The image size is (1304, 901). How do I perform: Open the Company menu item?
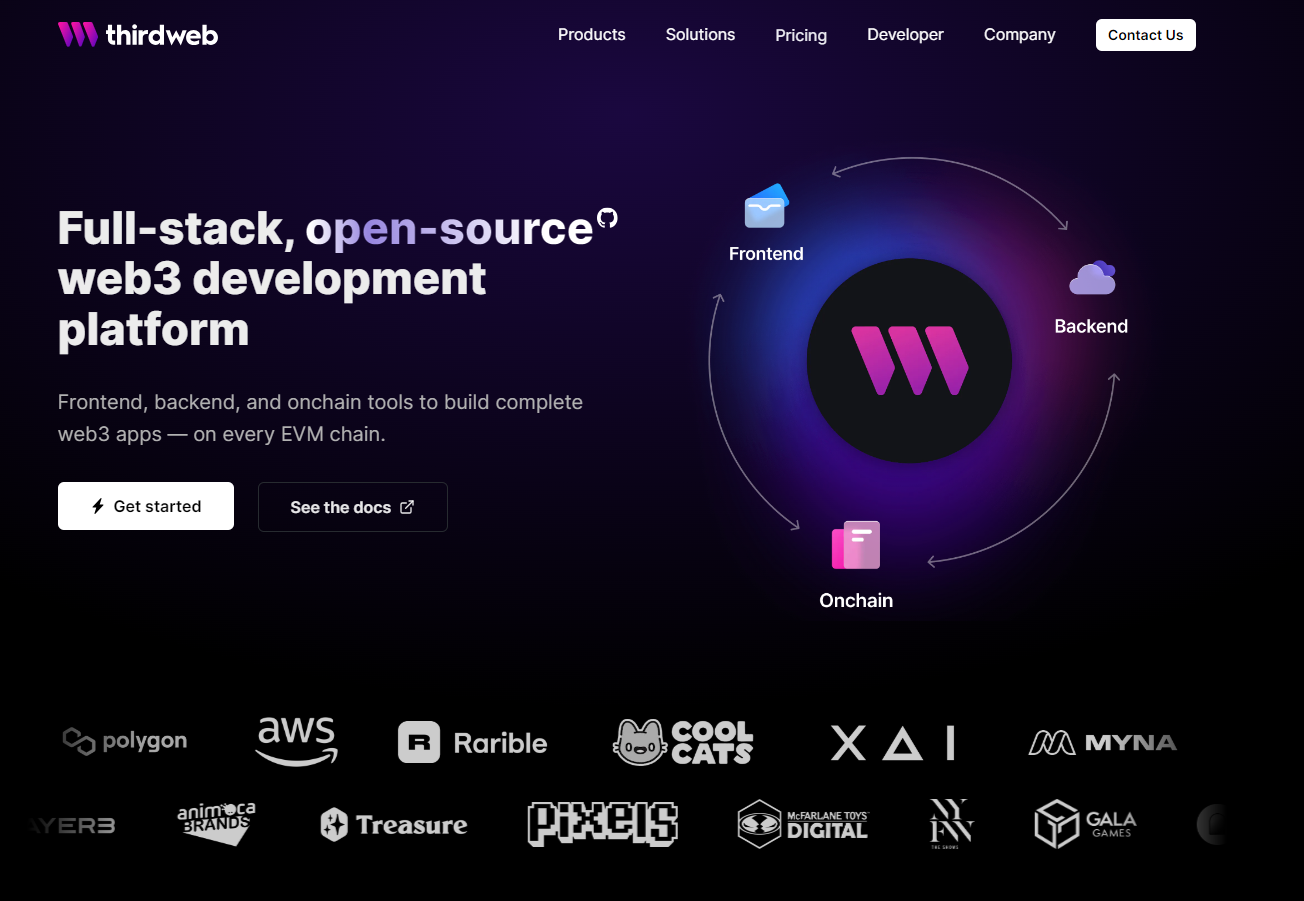click(1019, 35)
